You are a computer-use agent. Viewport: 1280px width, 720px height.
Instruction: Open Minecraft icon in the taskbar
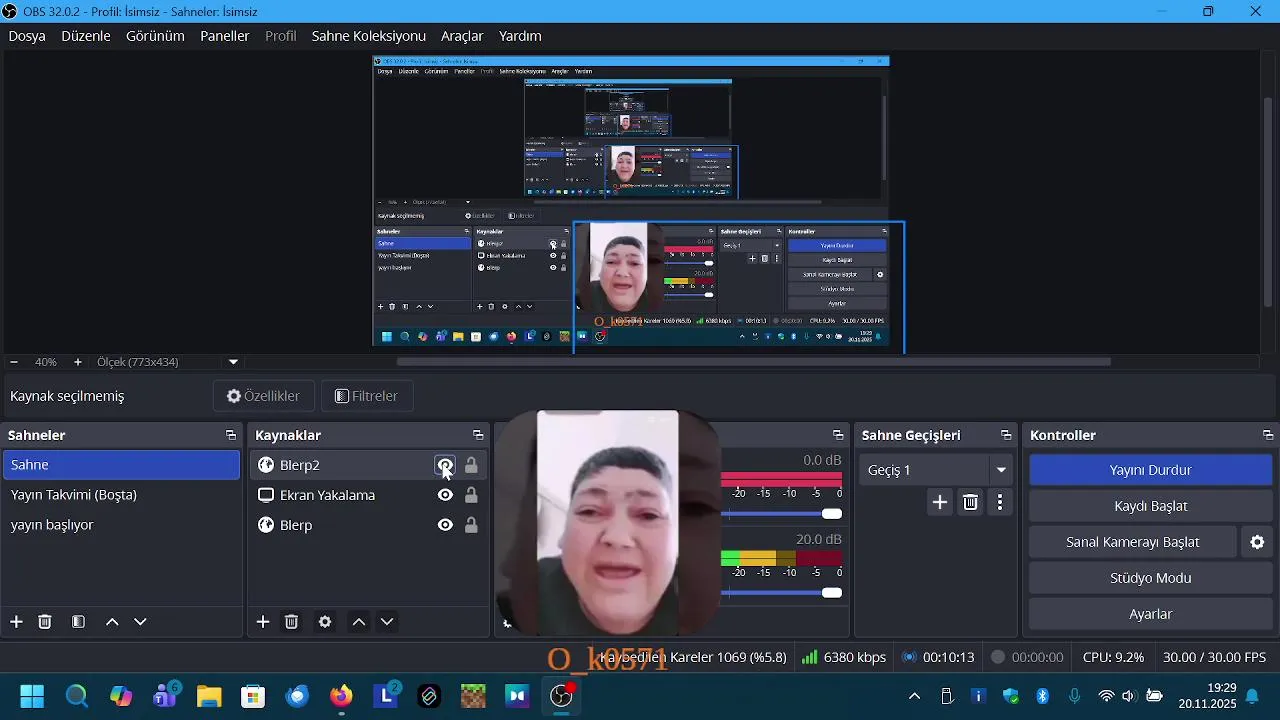(473, 696)
